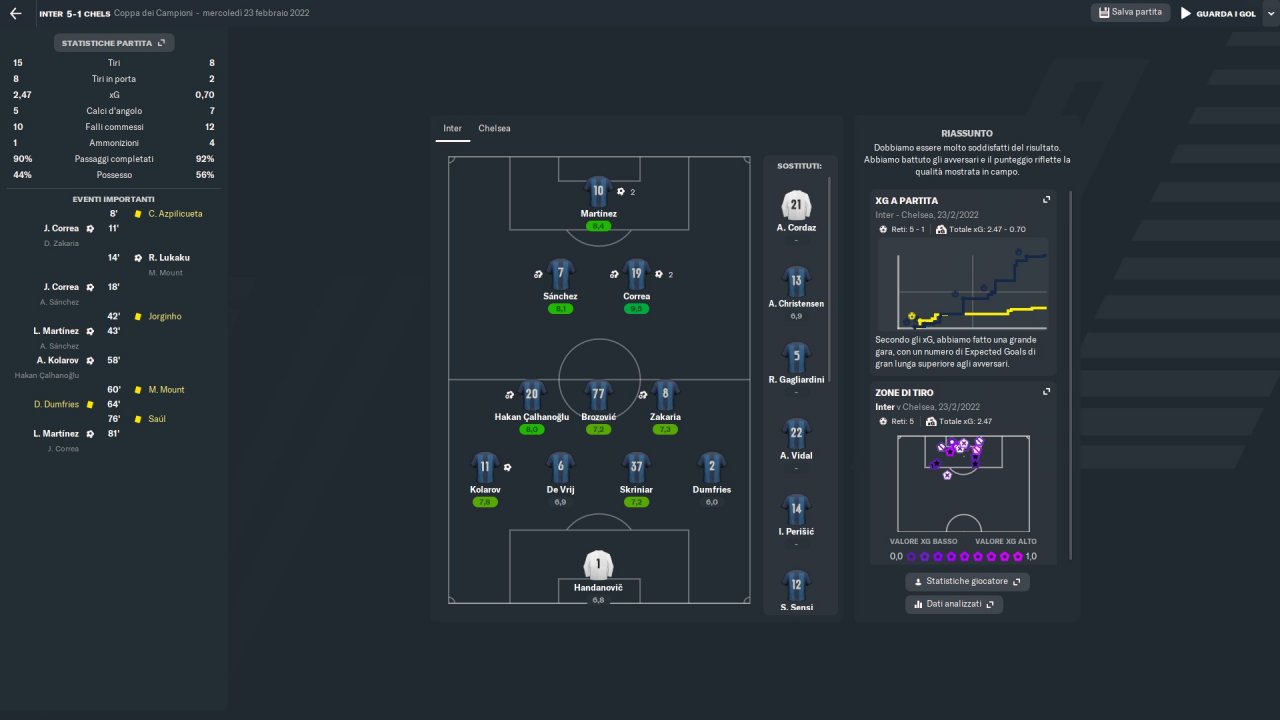The width and height of the screenshot is (1280, 720).
Task: Click the play triangle beside Guarda i gol
Action: pyautogui.click(x=1186, y=14)
